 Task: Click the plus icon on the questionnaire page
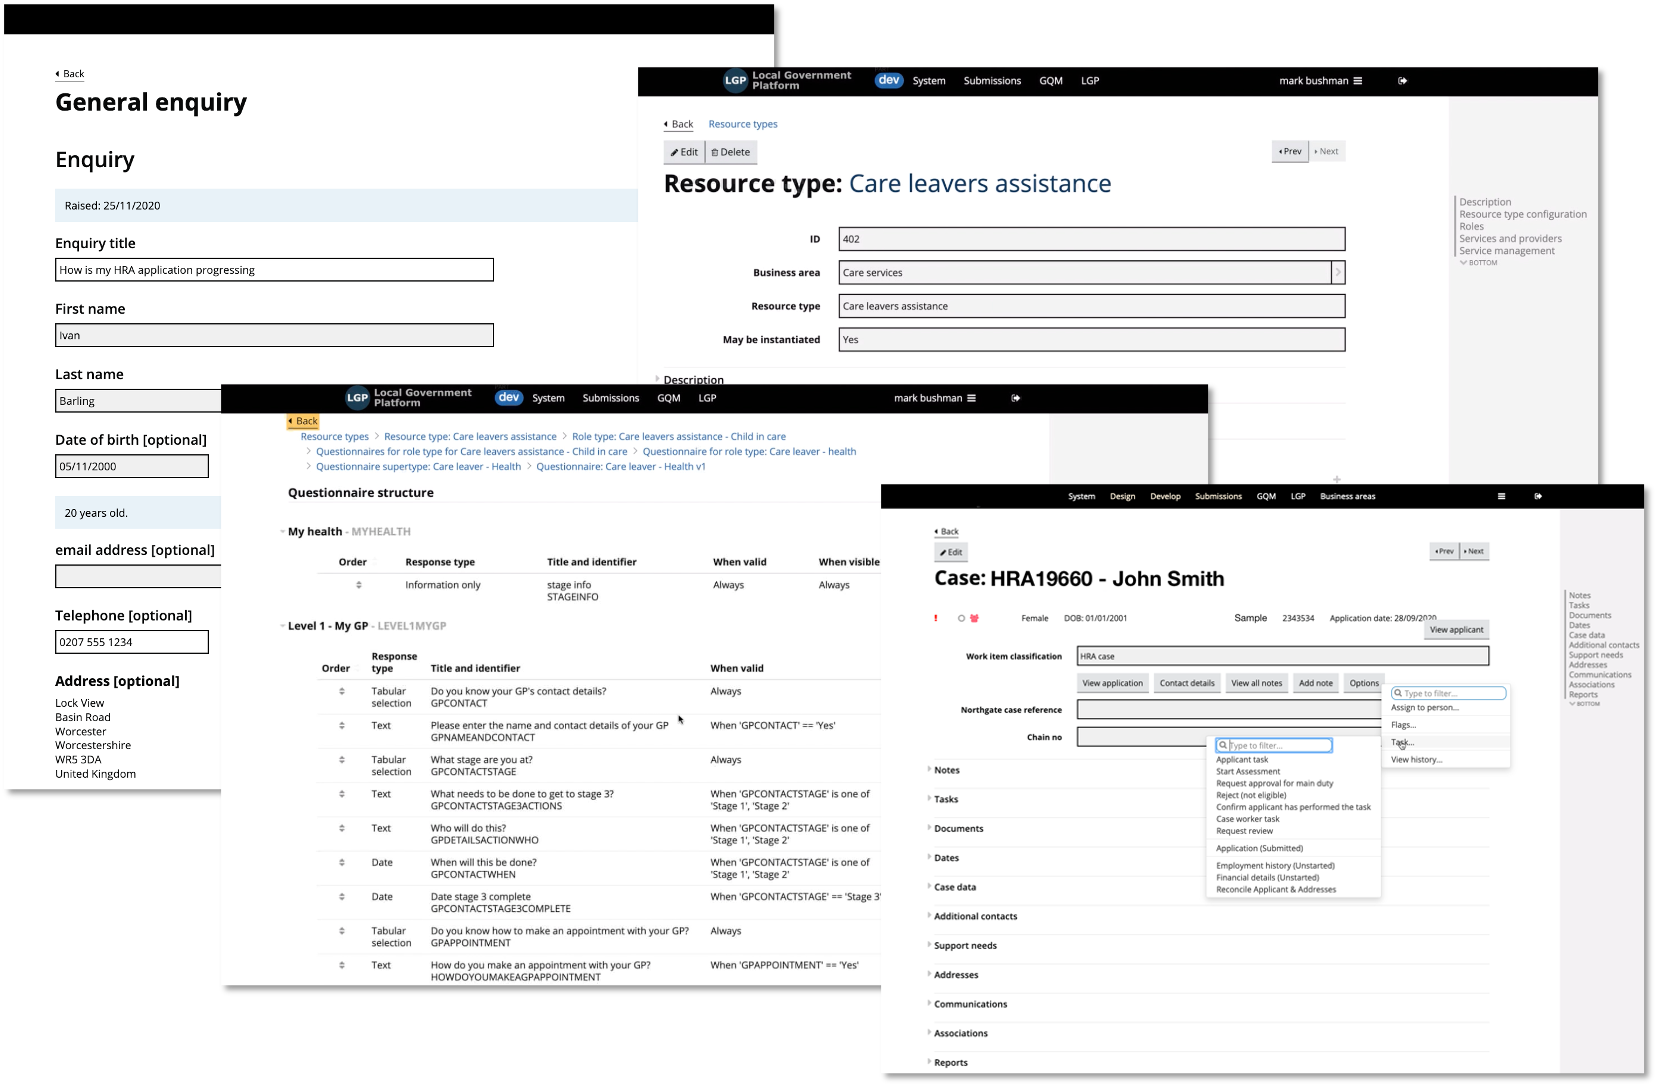1336,479
